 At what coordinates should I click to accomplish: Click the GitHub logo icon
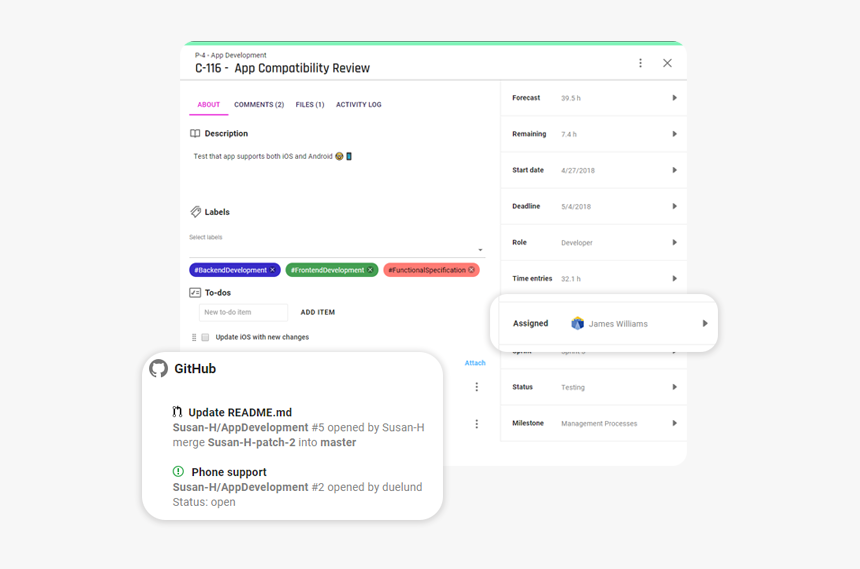(x=158, y=368)
